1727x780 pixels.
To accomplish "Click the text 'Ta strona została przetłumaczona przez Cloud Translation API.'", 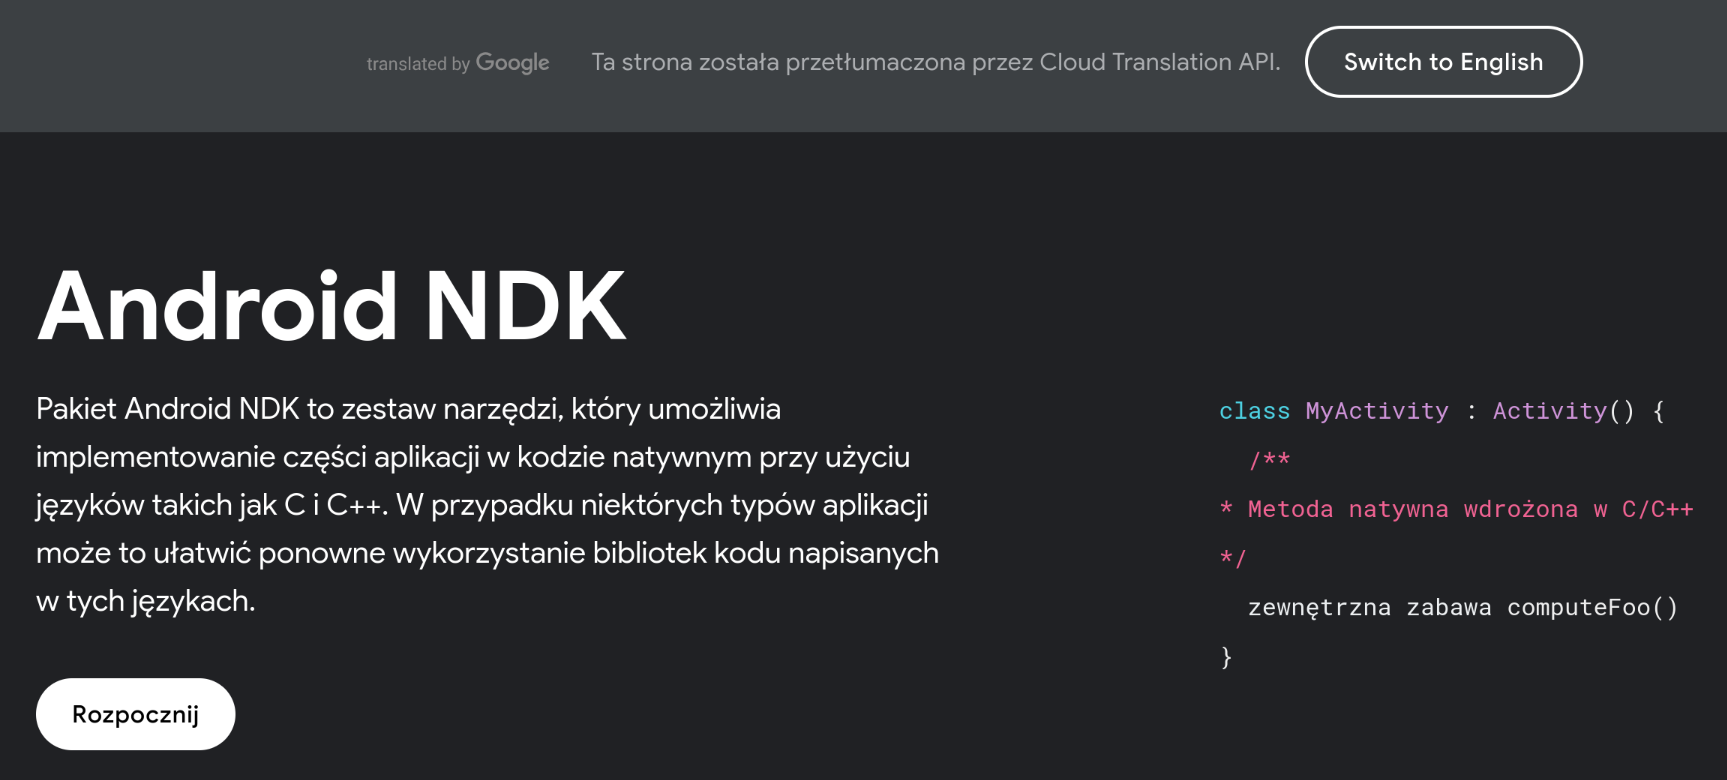I will pos(936,62).
